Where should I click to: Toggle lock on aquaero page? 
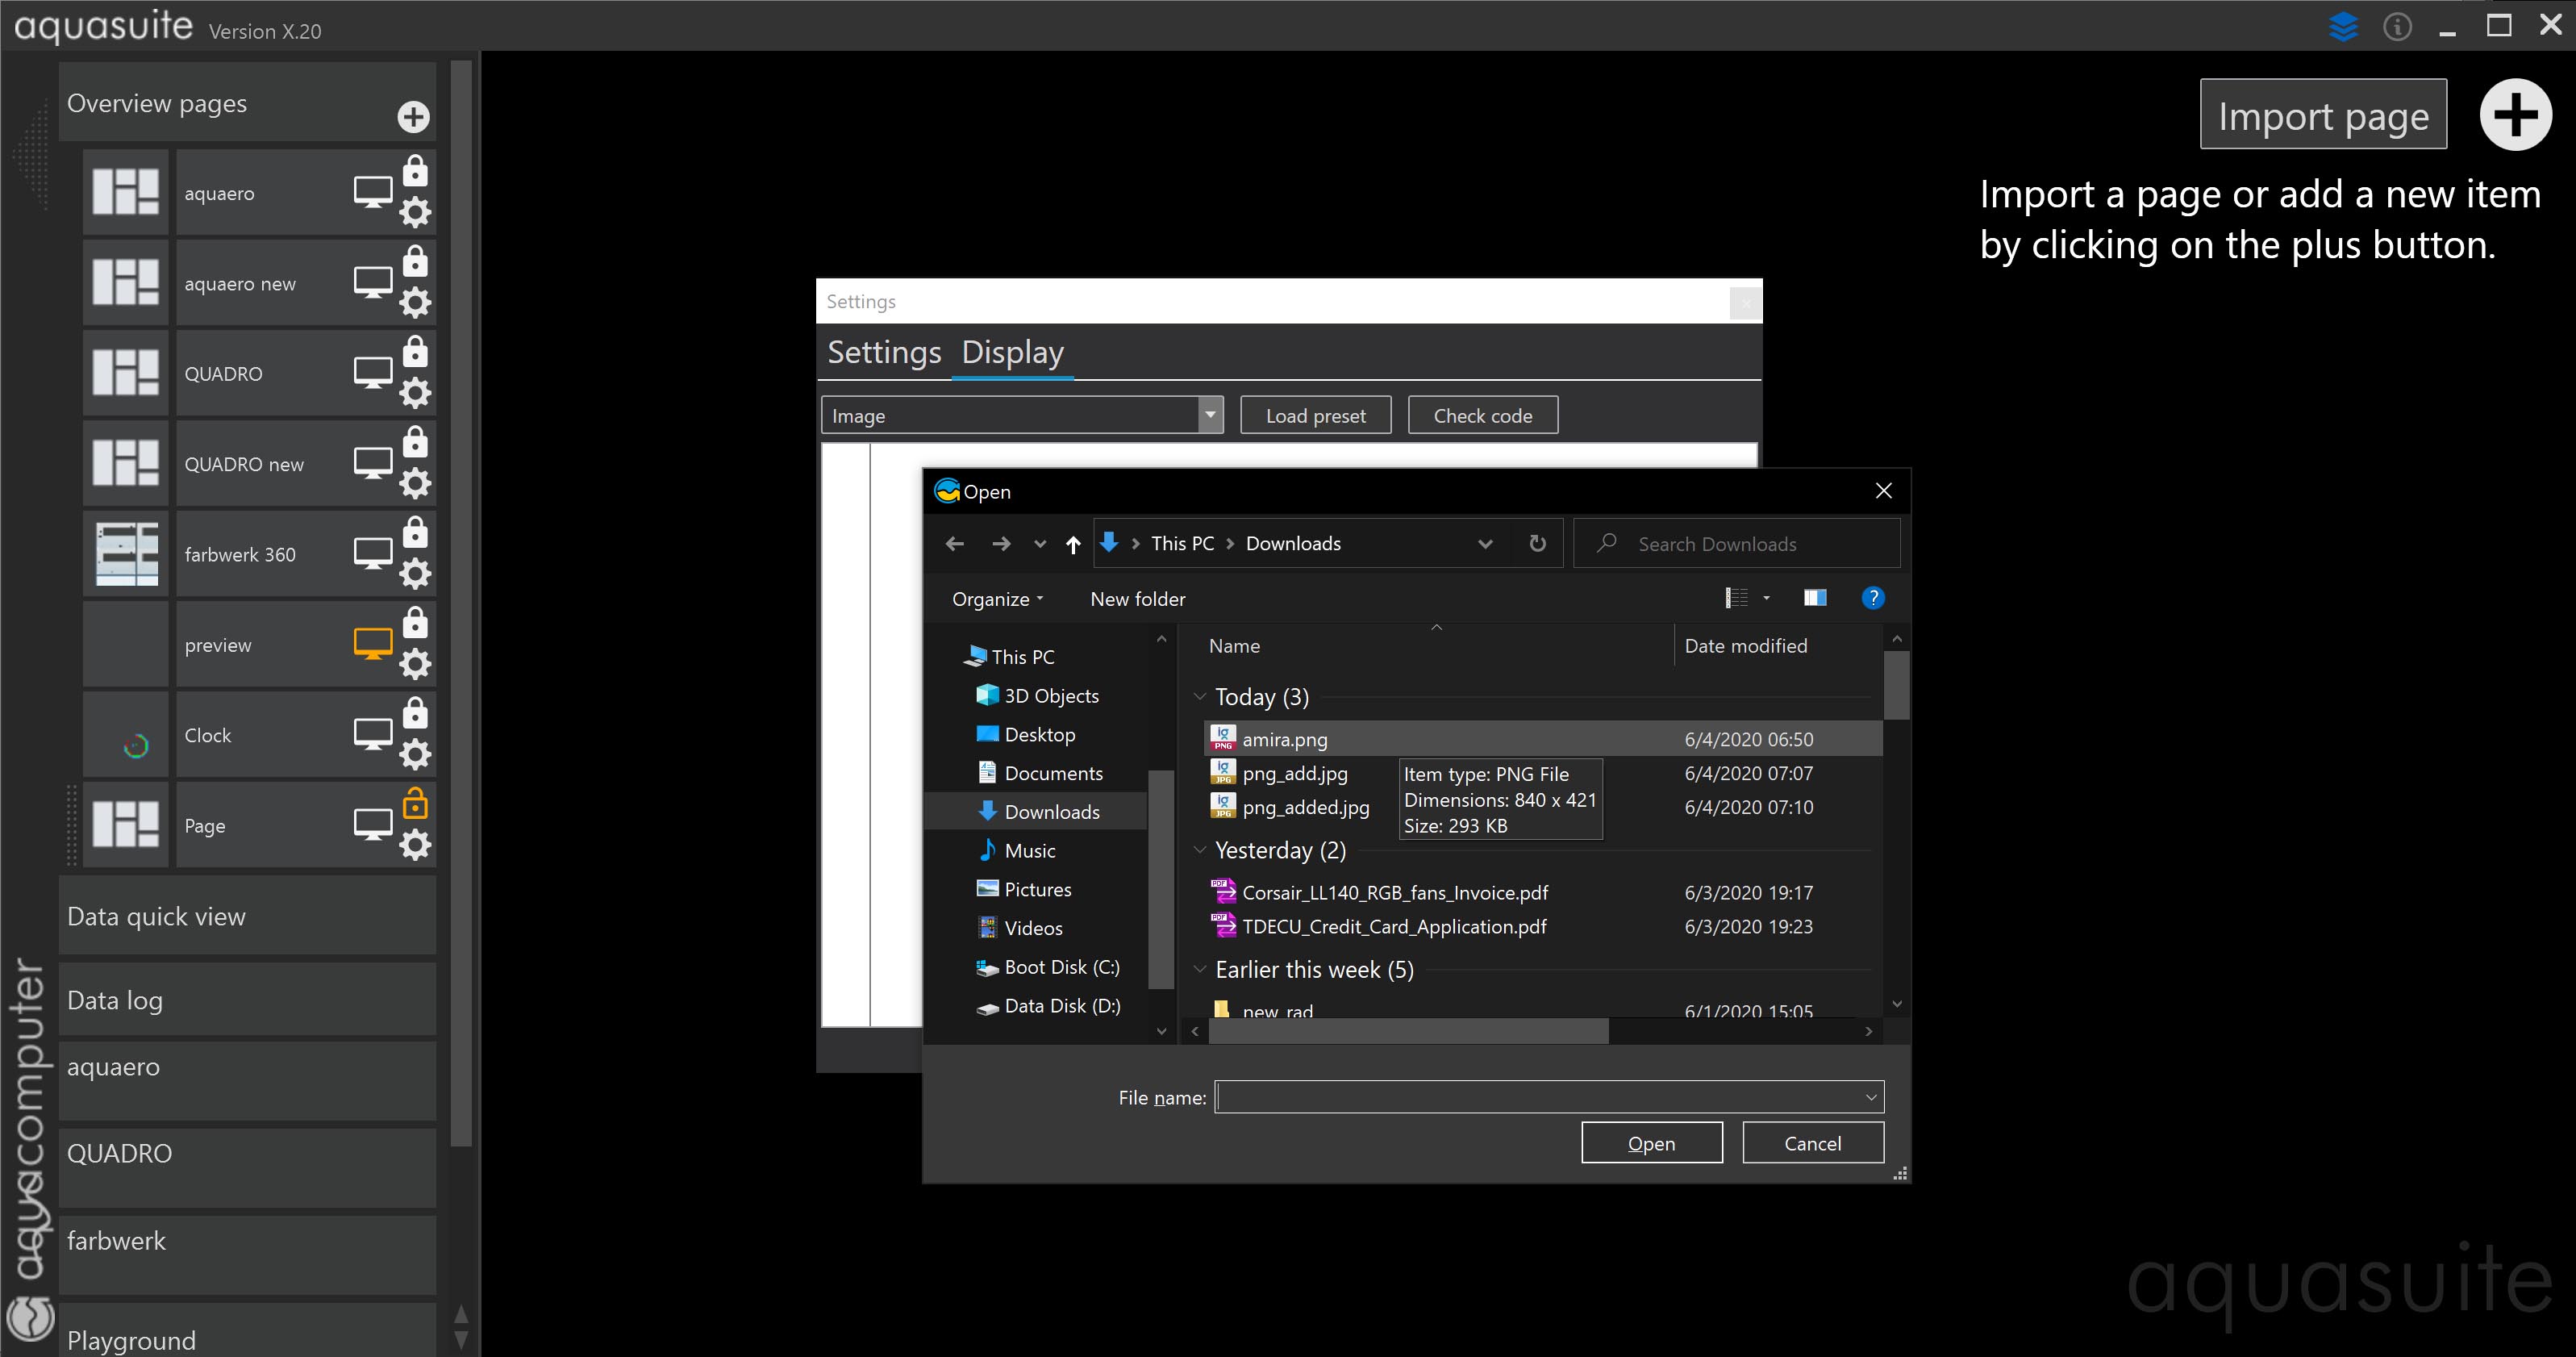[x=415, y=171]
